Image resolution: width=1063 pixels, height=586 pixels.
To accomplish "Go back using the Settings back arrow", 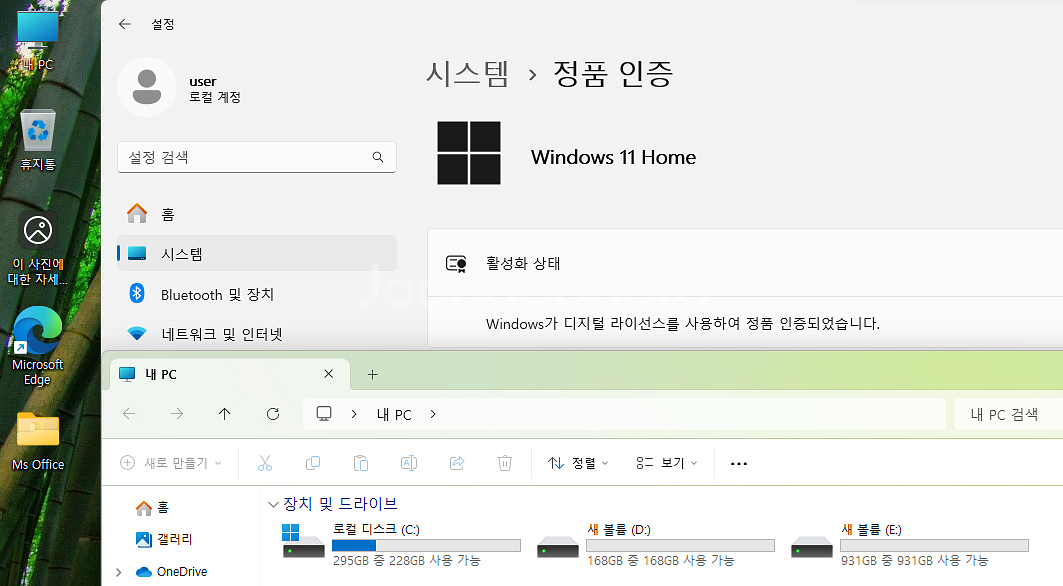I will pyautogui.click(x=125, y=24).
